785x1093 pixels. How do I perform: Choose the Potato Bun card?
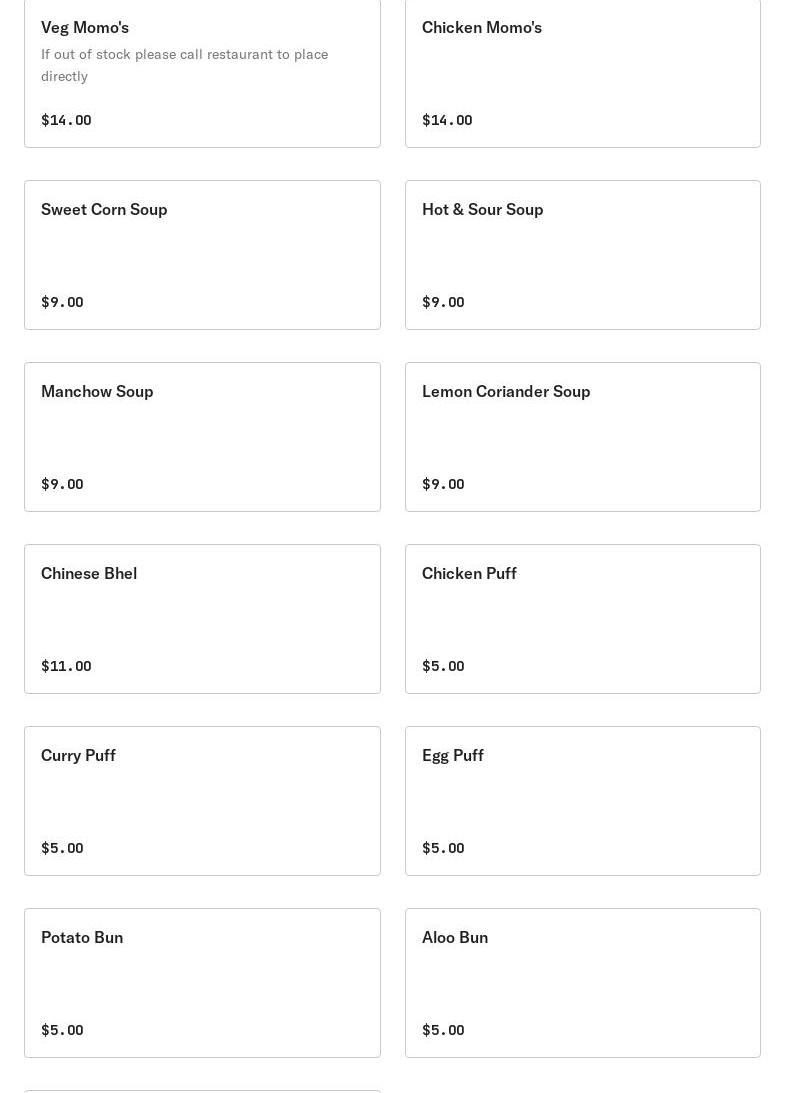coord(202,982)
